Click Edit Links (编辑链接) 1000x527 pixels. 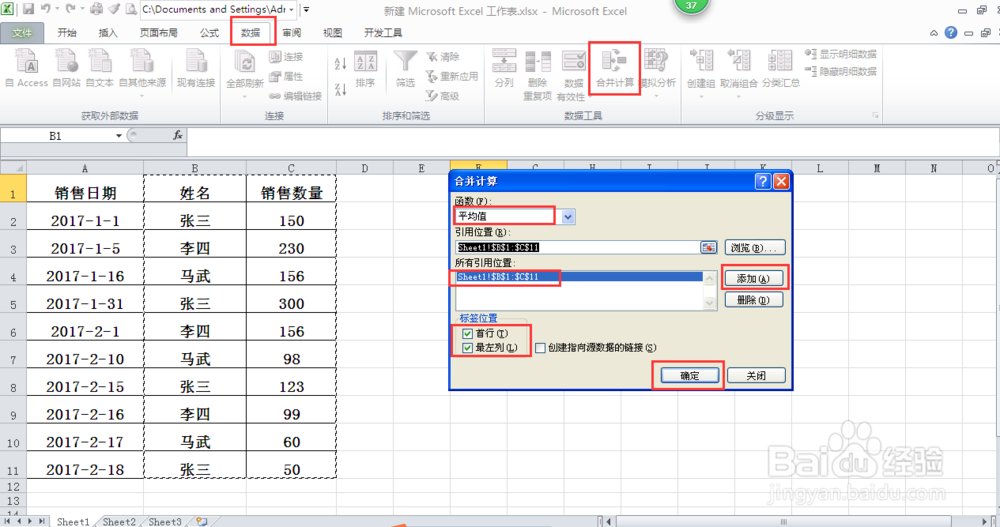295,96
